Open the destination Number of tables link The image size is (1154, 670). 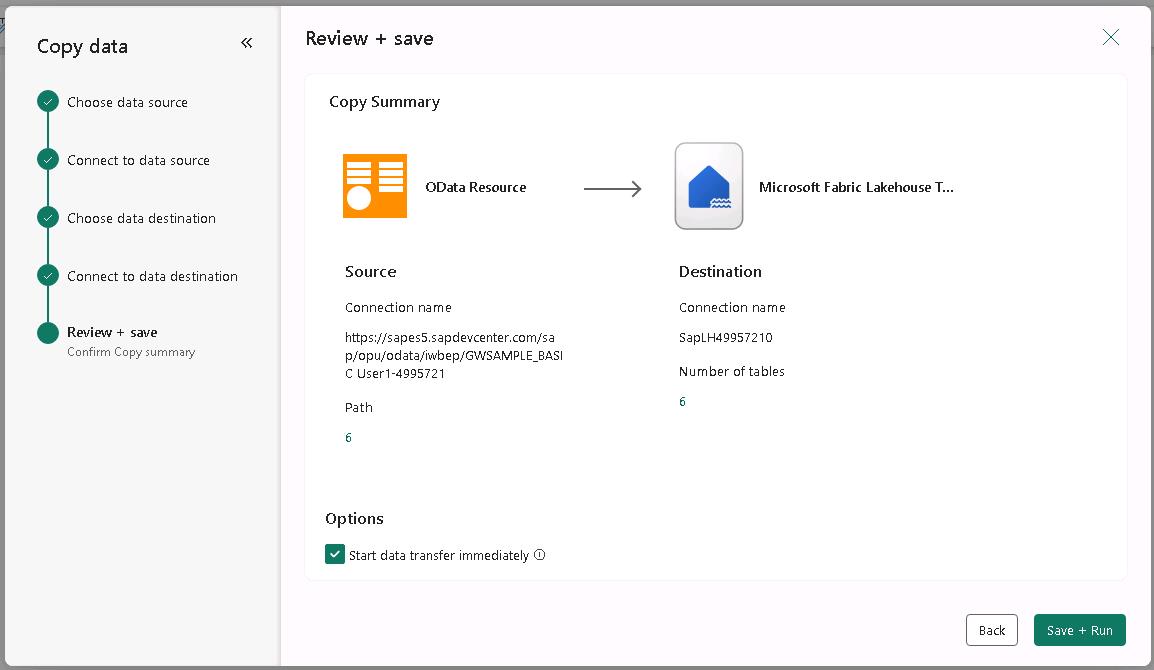click(682, 402)
